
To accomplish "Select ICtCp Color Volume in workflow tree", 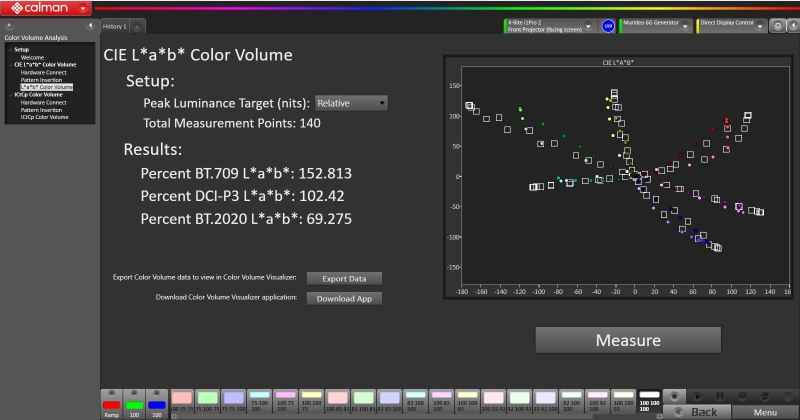I will [46, 117].
